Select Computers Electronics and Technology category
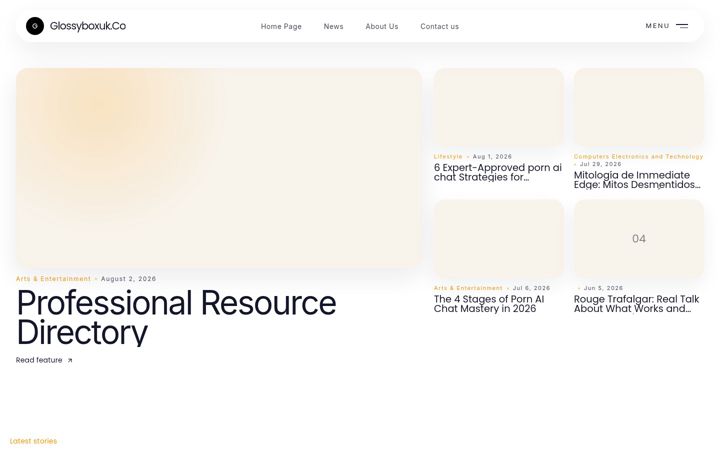 [x=638, y=157]
